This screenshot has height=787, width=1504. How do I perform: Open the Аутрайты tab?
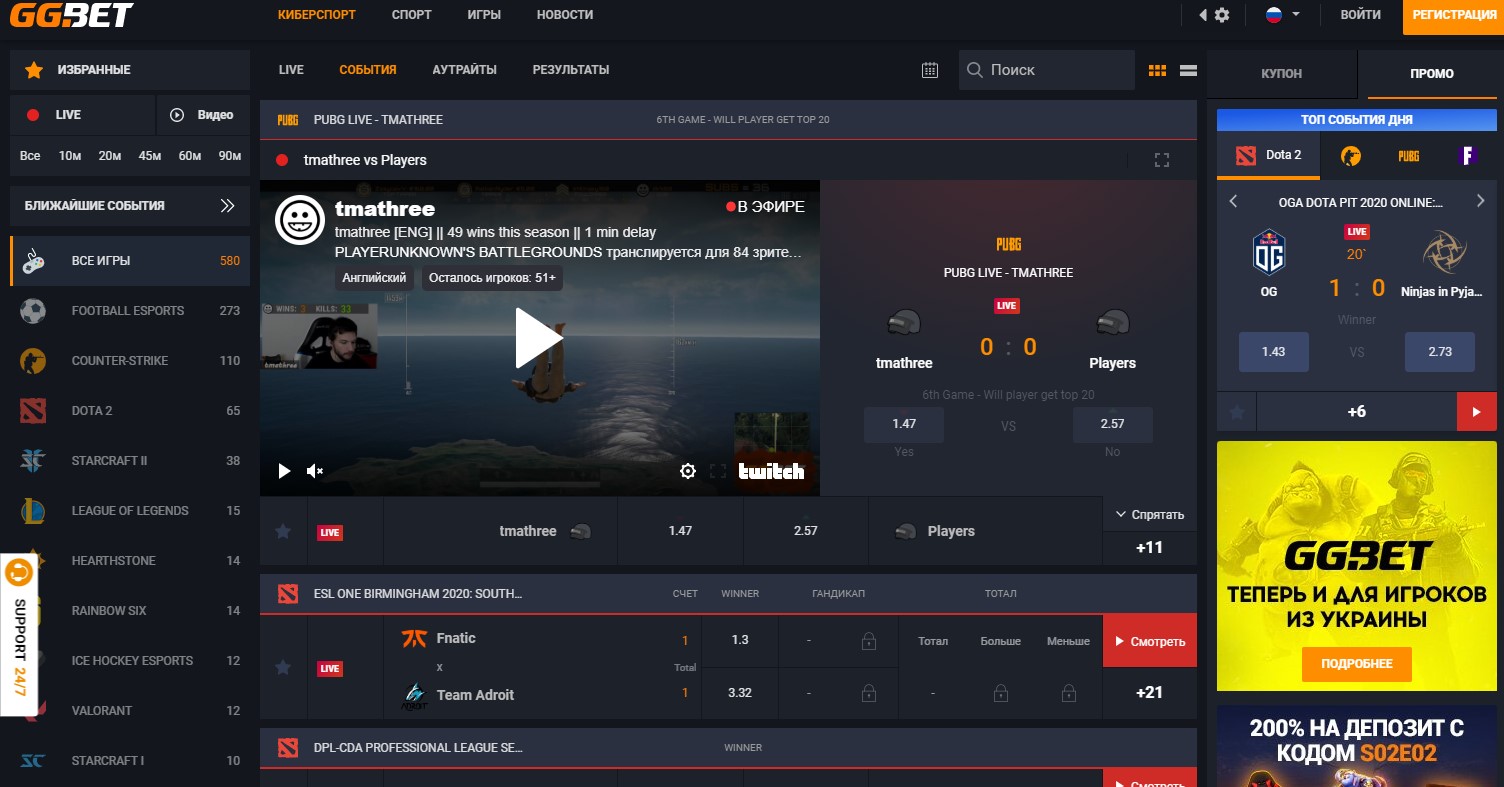coord(464,70)
